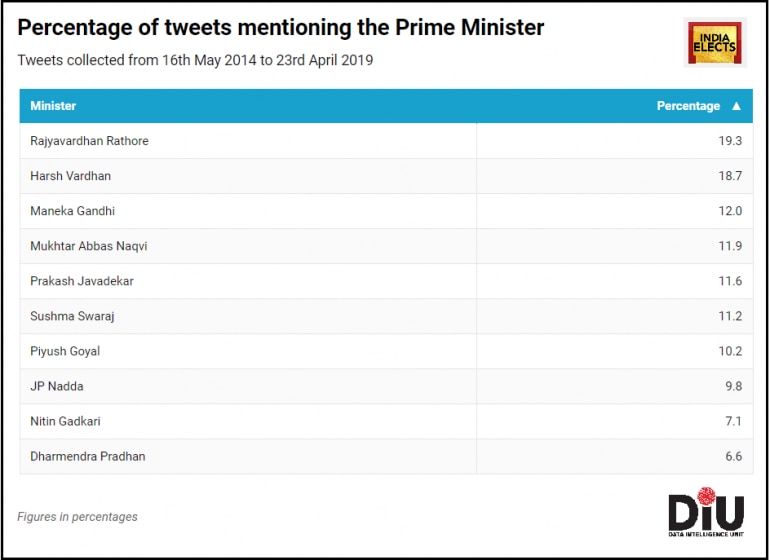770x560 pixels.
Task: Click the Mukhtar Abbas Naqvi entry
Action: coord(88,246)
